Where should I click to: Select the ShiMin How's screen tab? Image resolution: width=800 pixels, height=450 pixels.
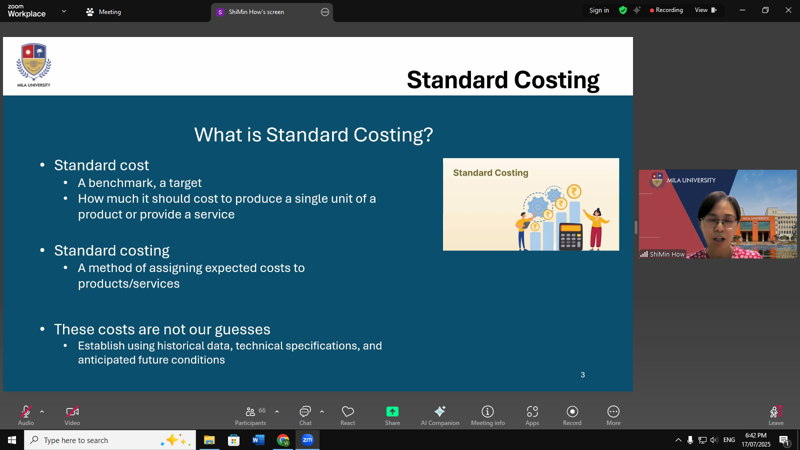[x=265, y=12]
